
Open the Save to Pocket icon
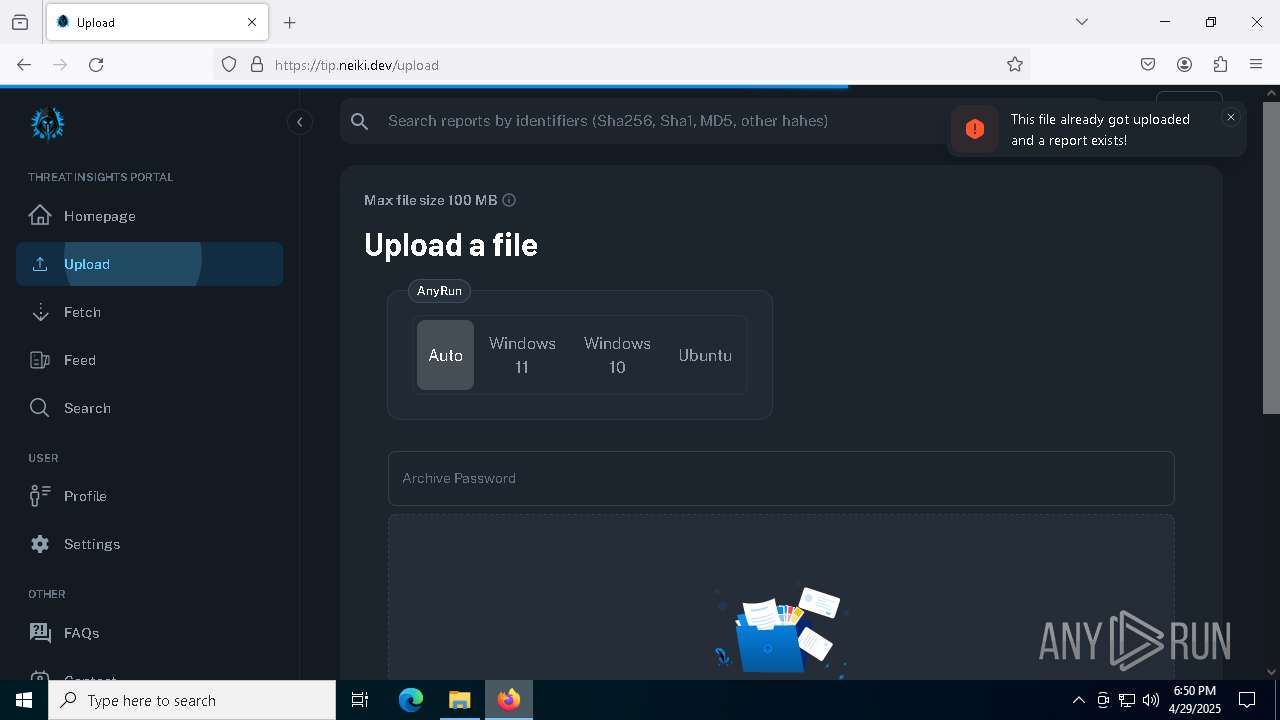tap(1148, 65)
